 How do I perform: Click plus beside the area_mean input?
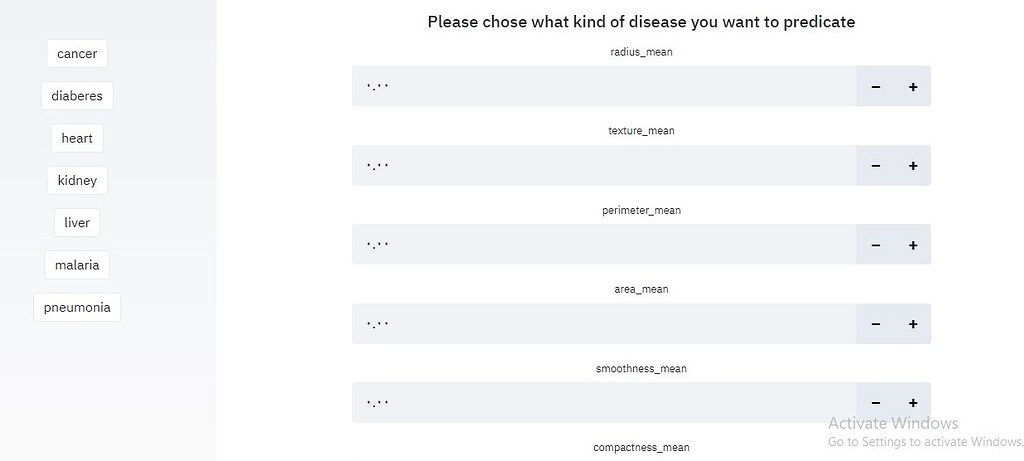click(x=912, y=324)
